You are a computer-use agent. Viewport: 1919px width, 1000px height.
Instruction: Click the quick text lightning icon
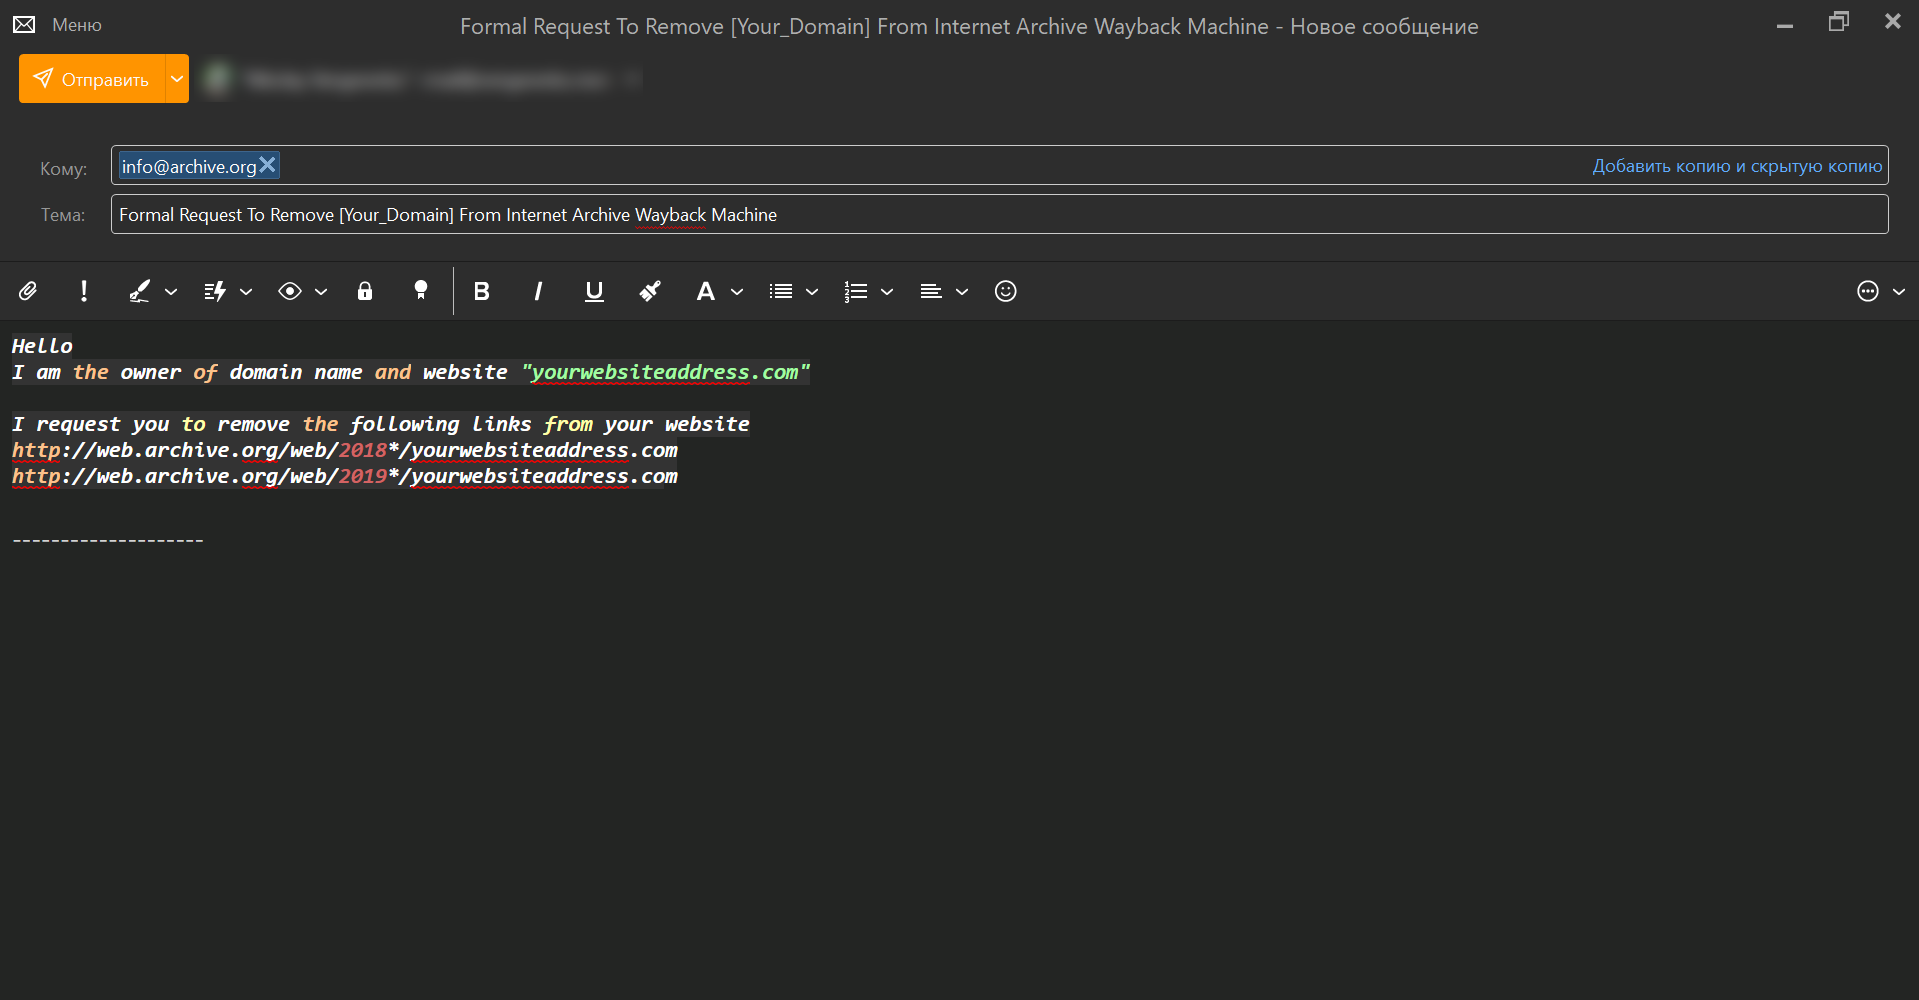[215, 291]
